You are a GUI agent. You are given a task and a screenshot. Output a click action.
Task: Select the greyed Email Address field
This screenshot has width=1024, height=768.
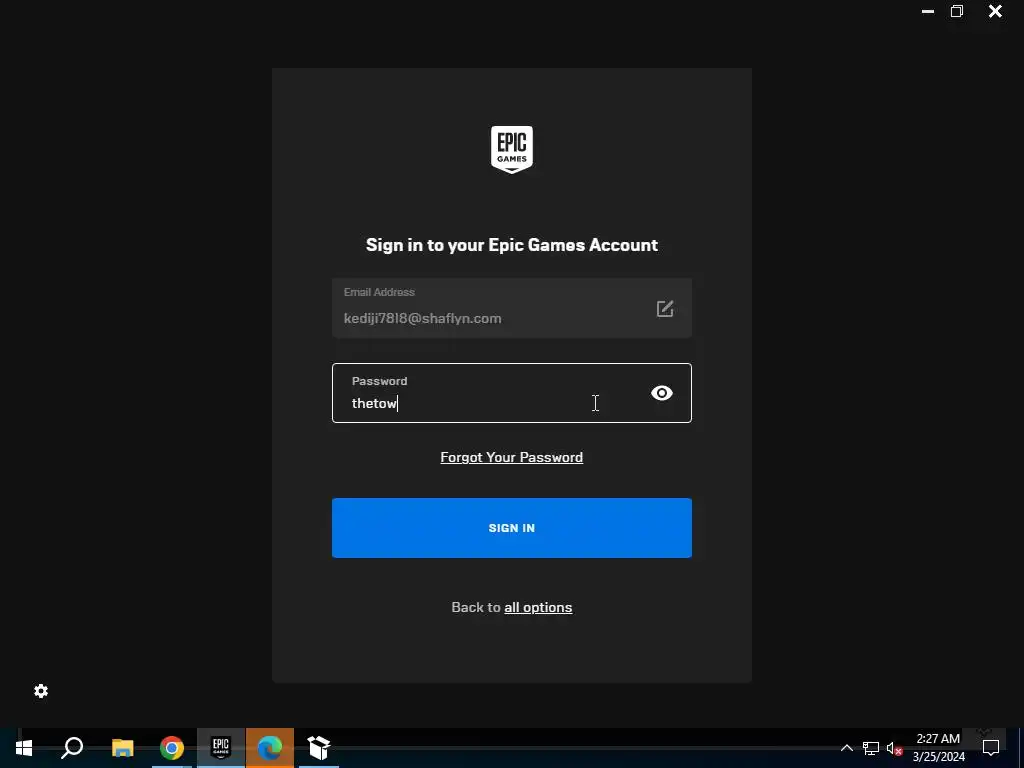point(511,308)
